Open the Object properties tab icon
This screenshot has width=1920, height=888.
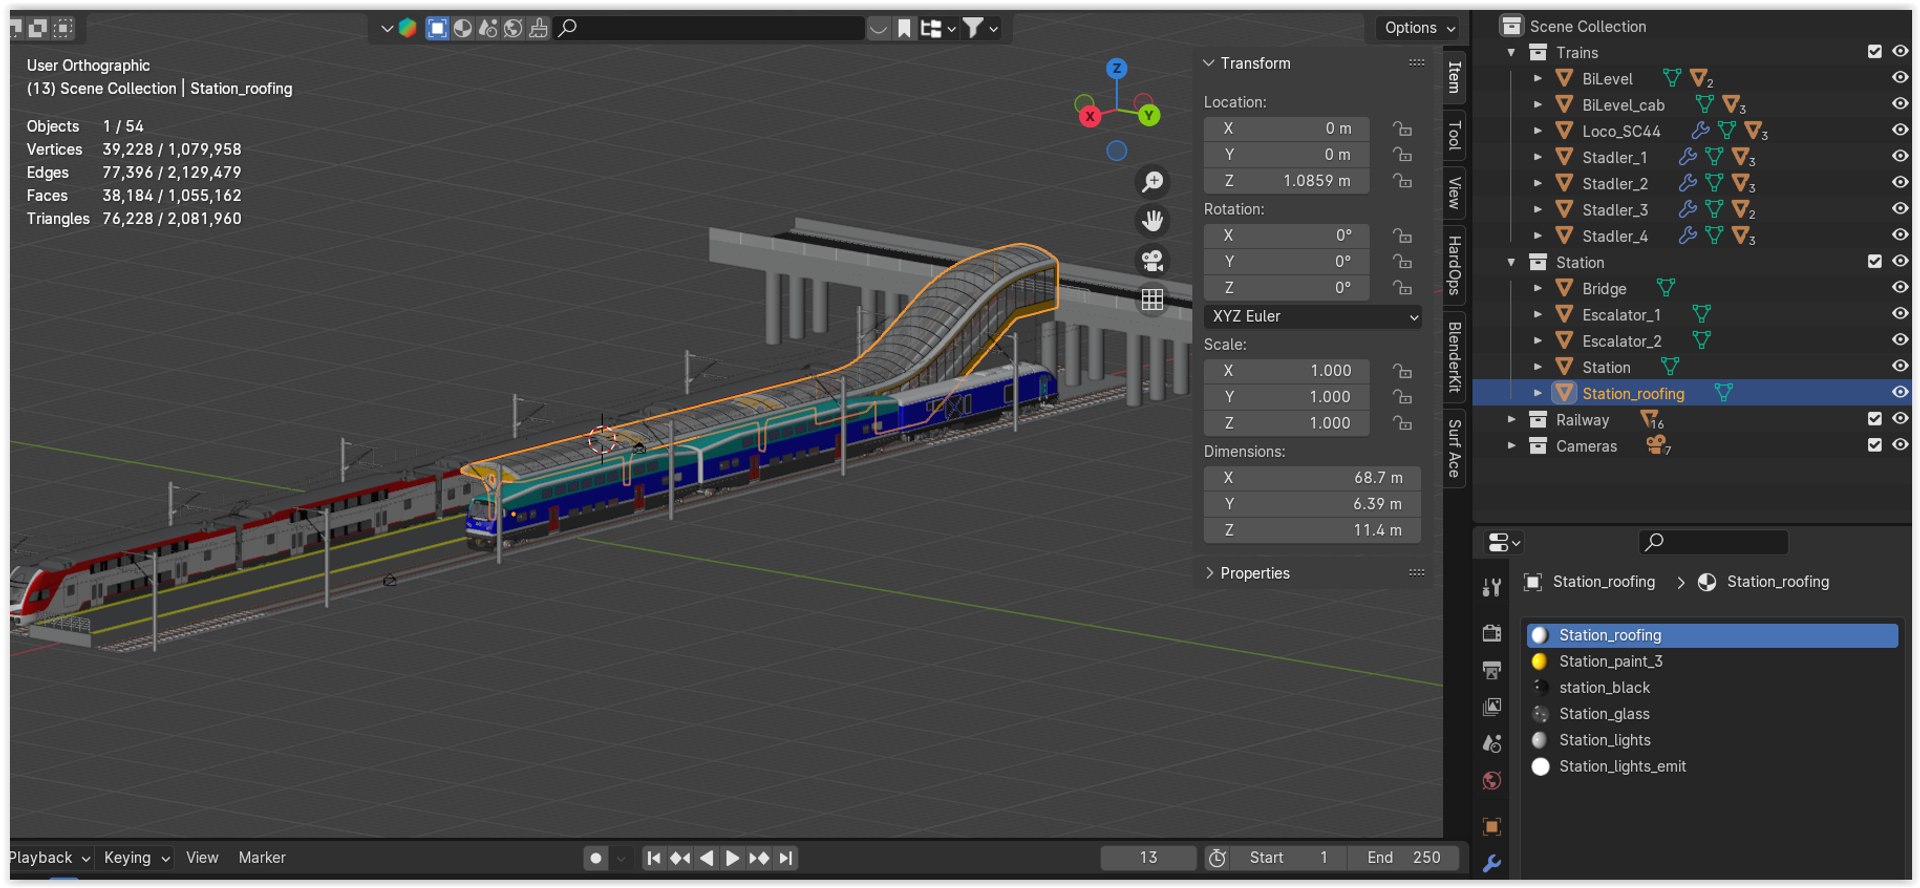tap(1492, 827)
